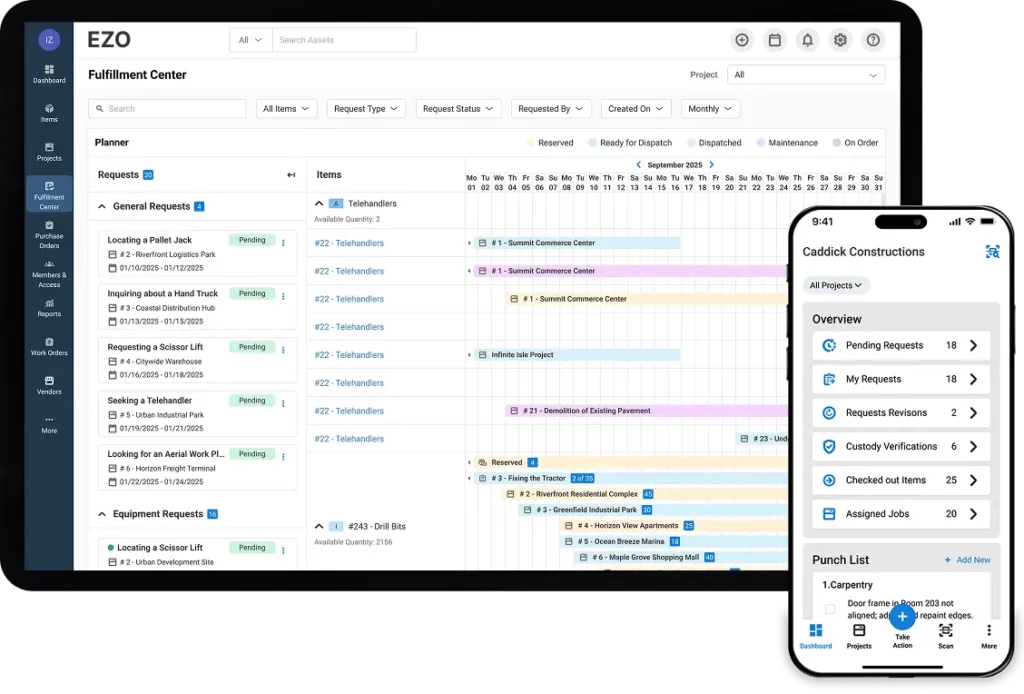Click the add plus icon in header
1024x694 pixels.
[x=741, y=40]
